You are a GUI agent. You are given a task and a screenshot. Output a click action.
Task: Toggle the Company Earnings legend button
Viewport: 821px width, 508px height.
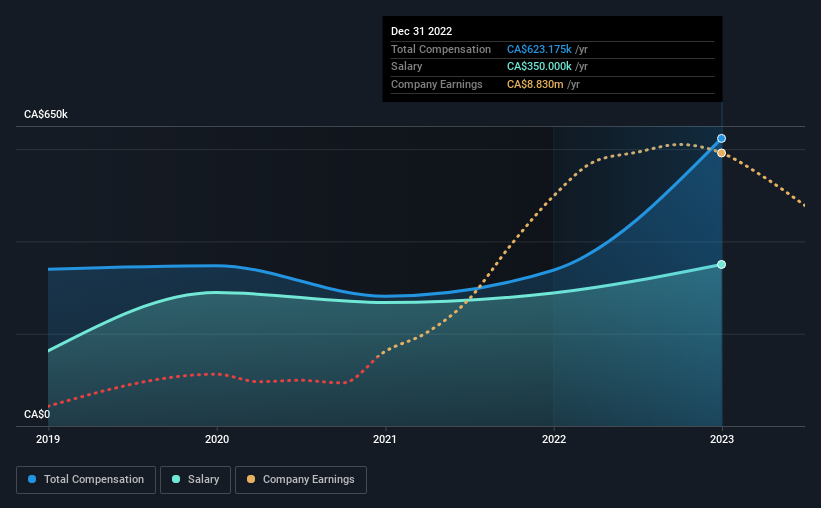(301, 480)
